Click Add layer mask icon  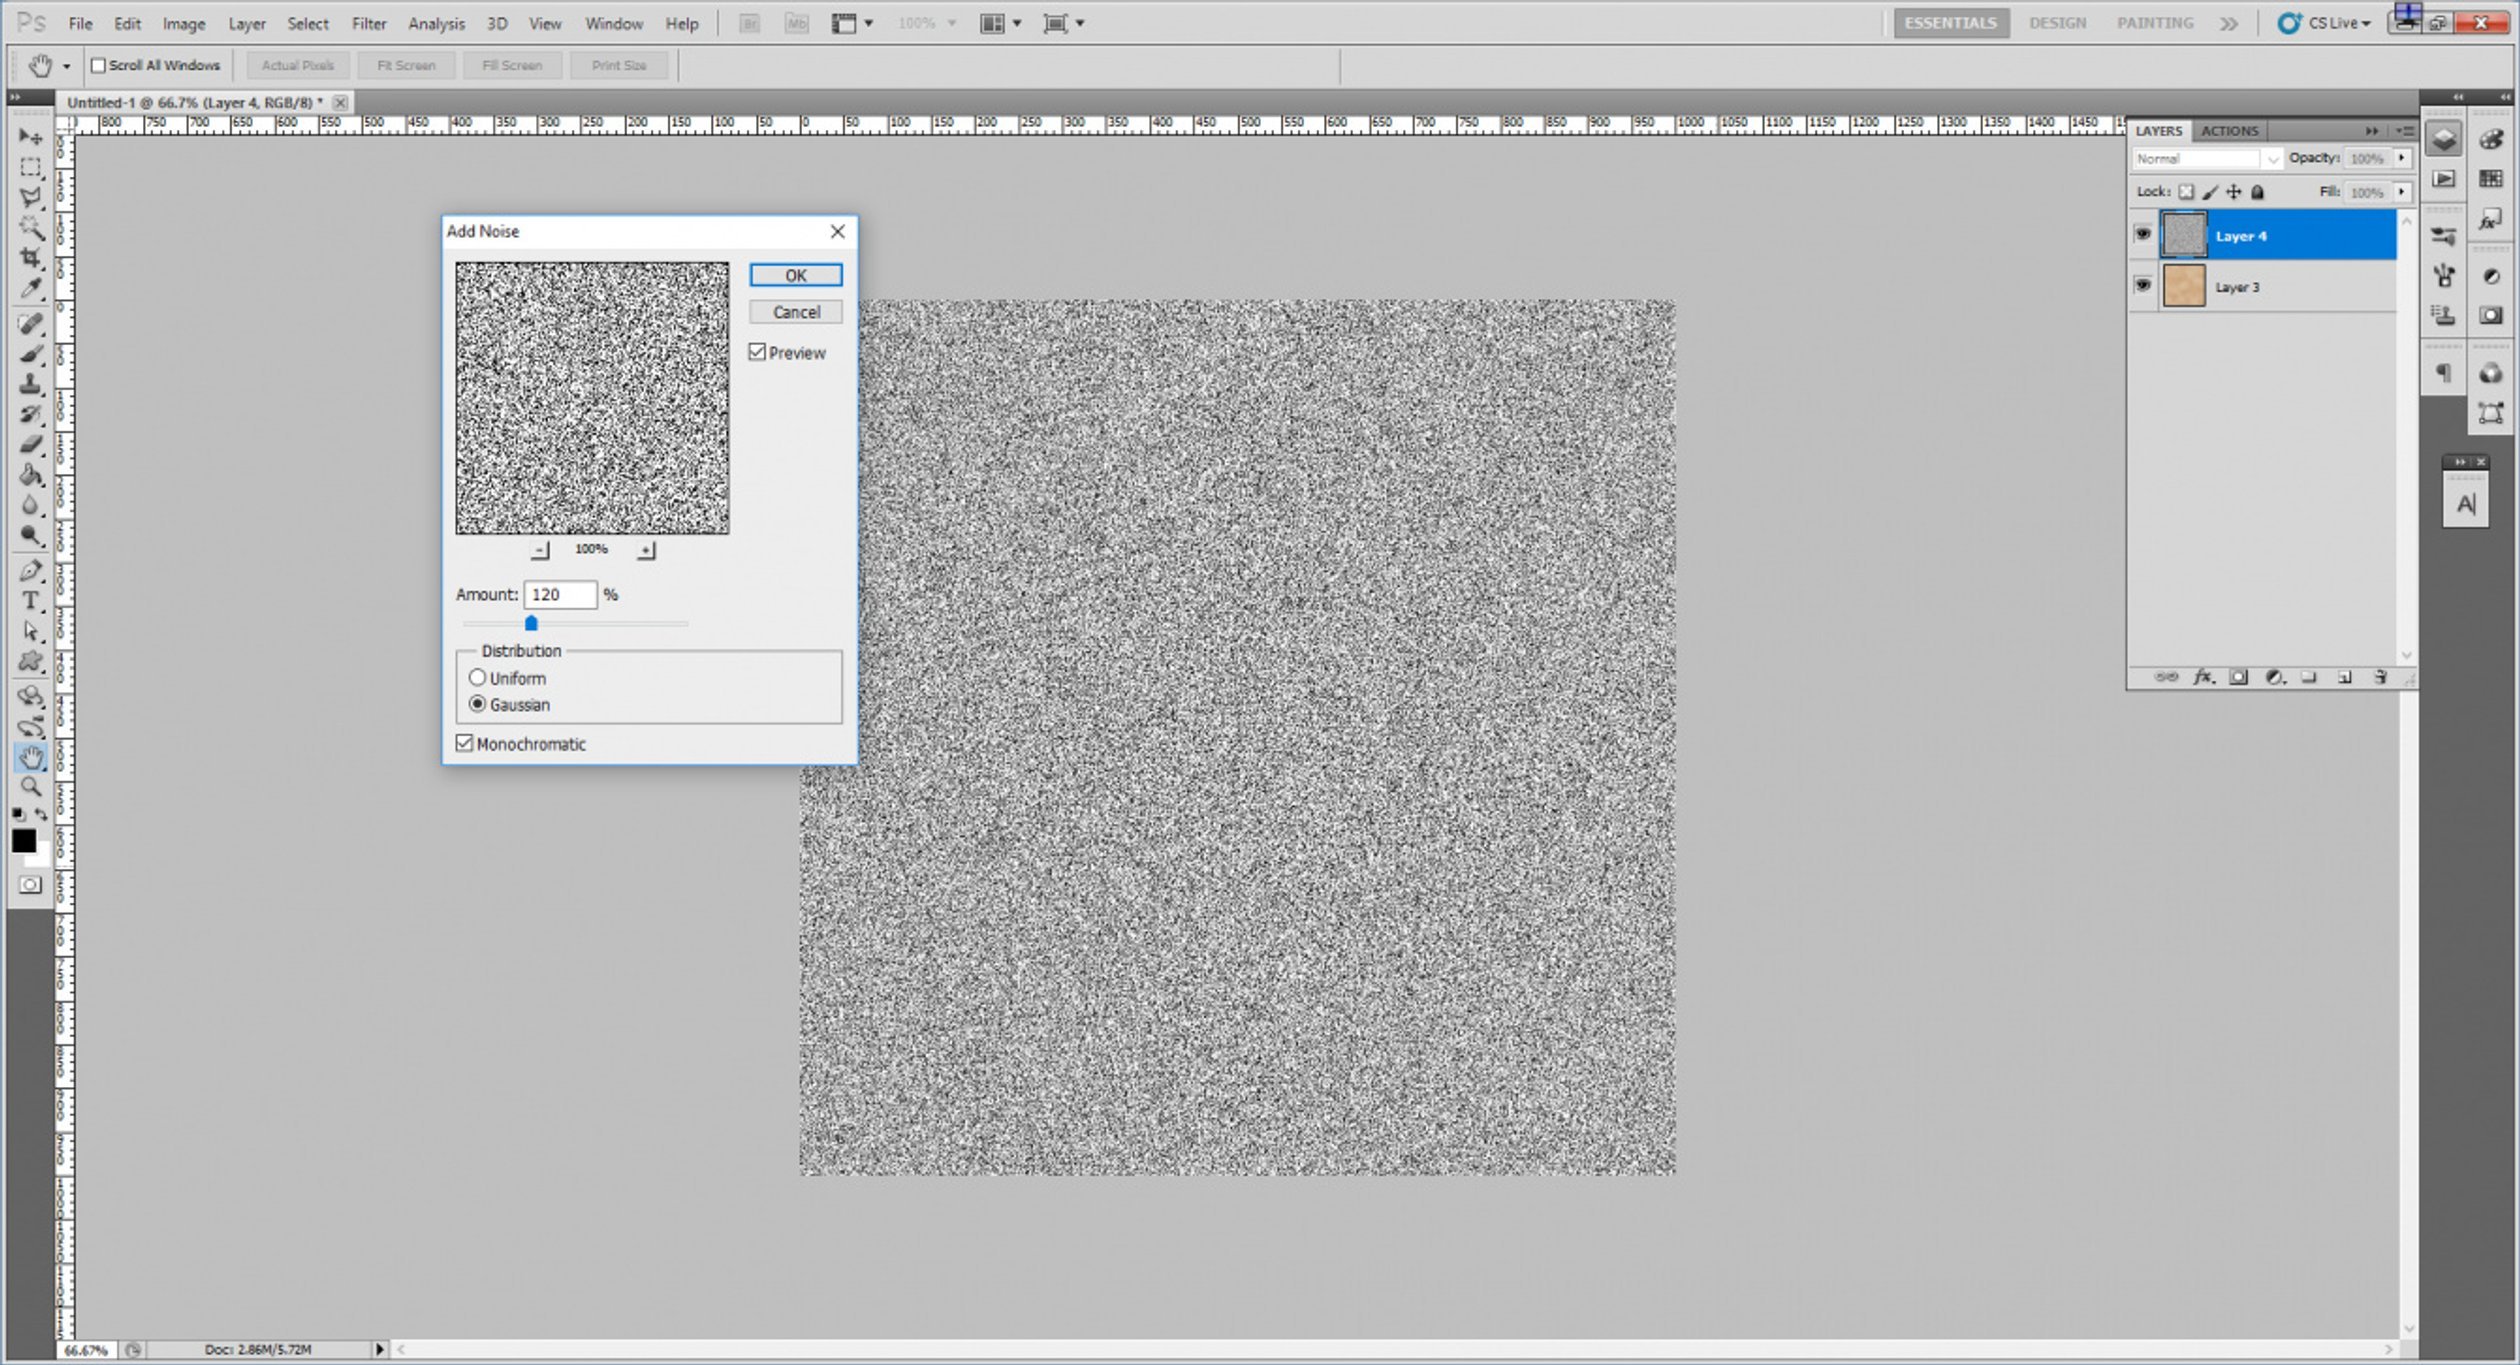2239,678
